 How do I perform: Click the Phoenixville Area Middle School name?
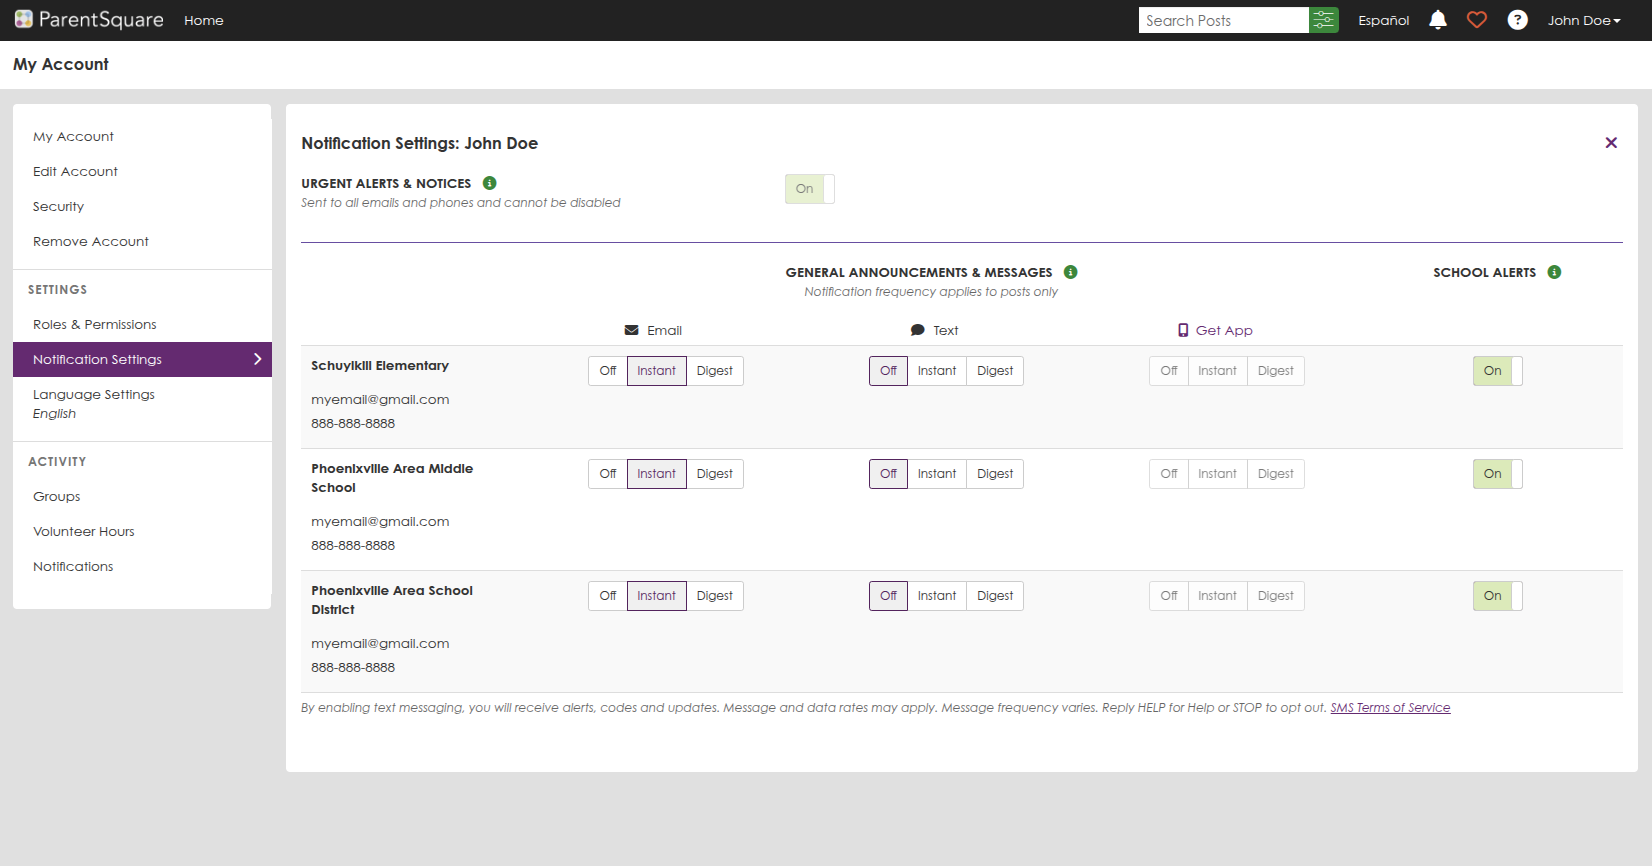click(392, 478)
